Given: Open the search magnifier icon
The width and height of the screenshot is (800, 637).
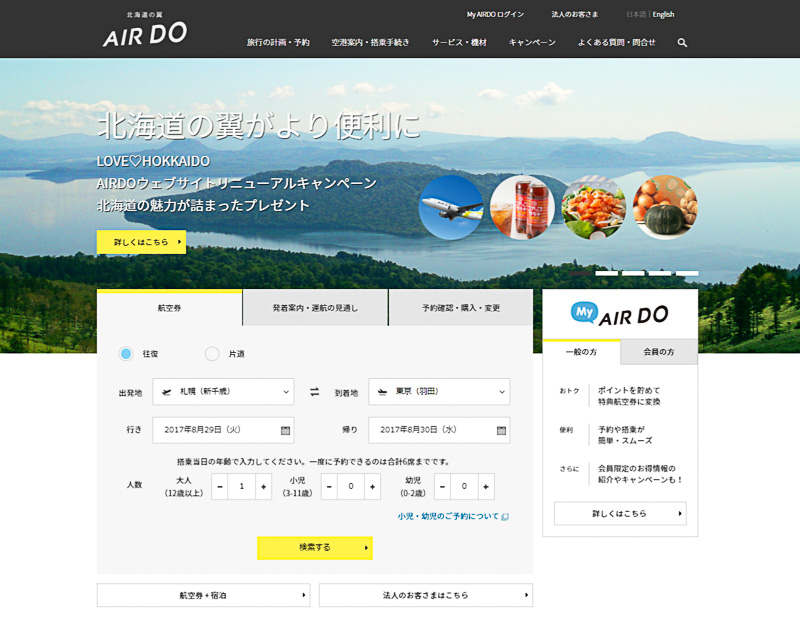Looking at the screenshot, I should coord(682,43).
